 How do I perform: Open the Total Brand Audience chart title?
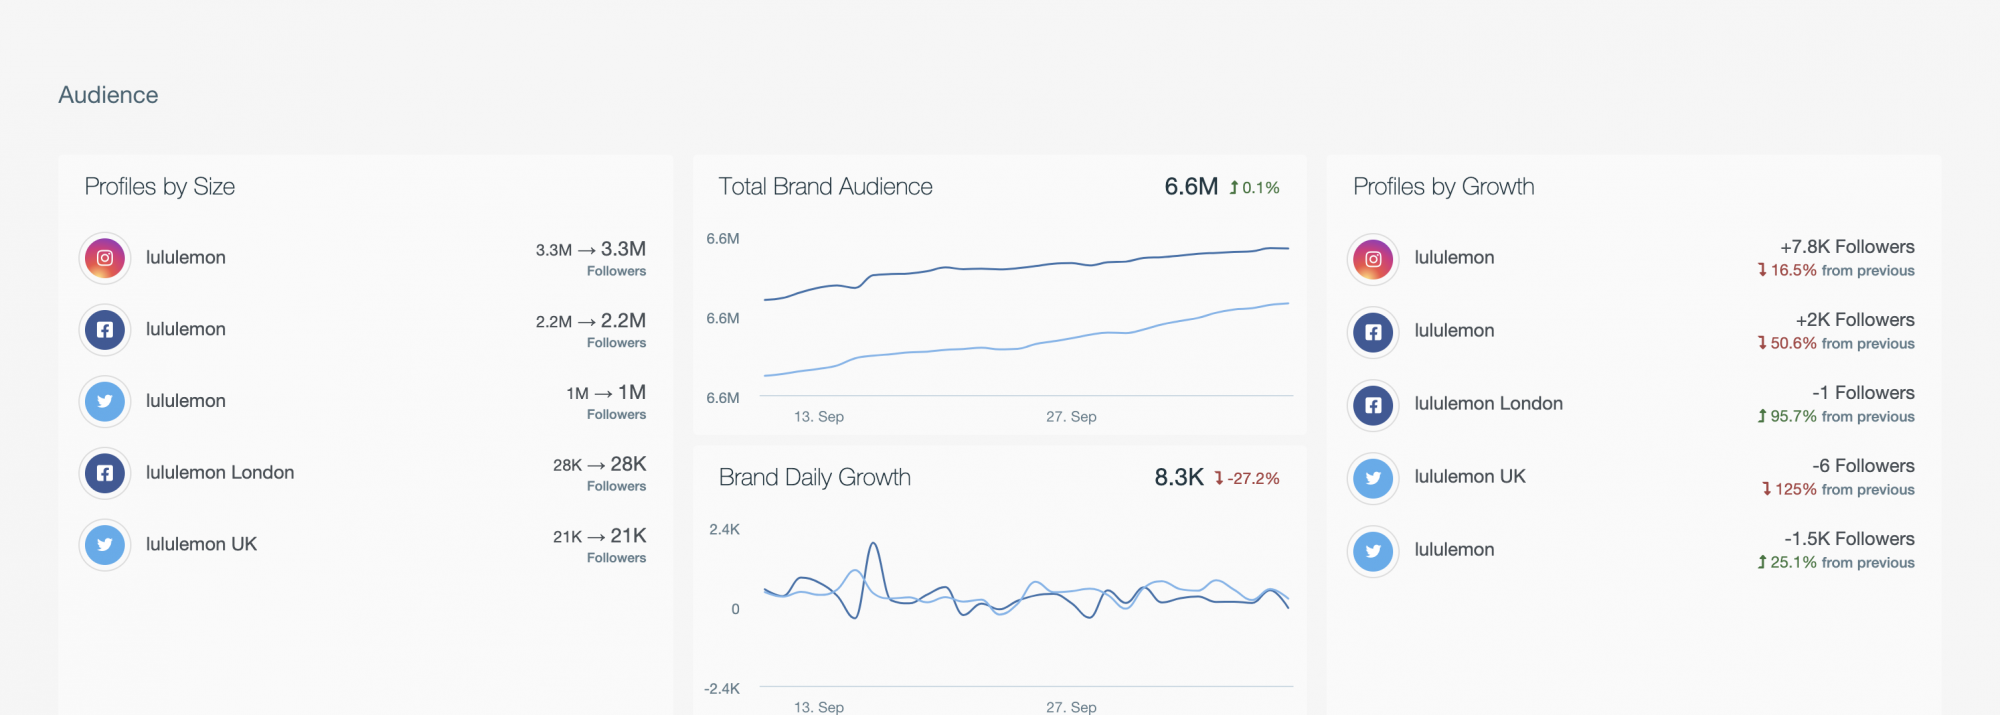tap(825, 187)
